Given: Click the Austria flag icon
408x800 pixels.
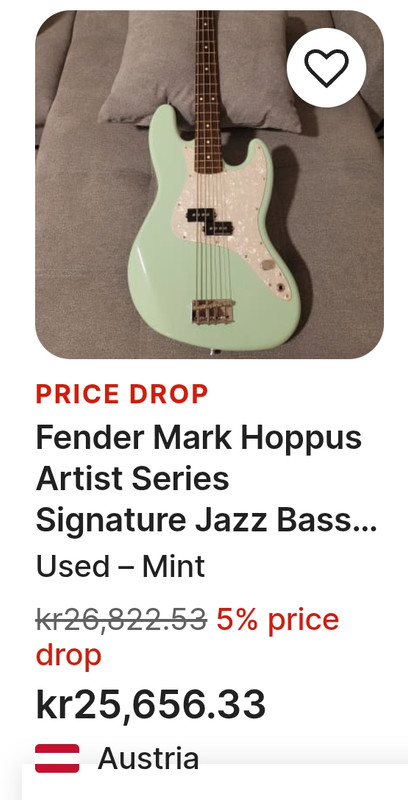Looking at the screenshot, I should [57, 758].
